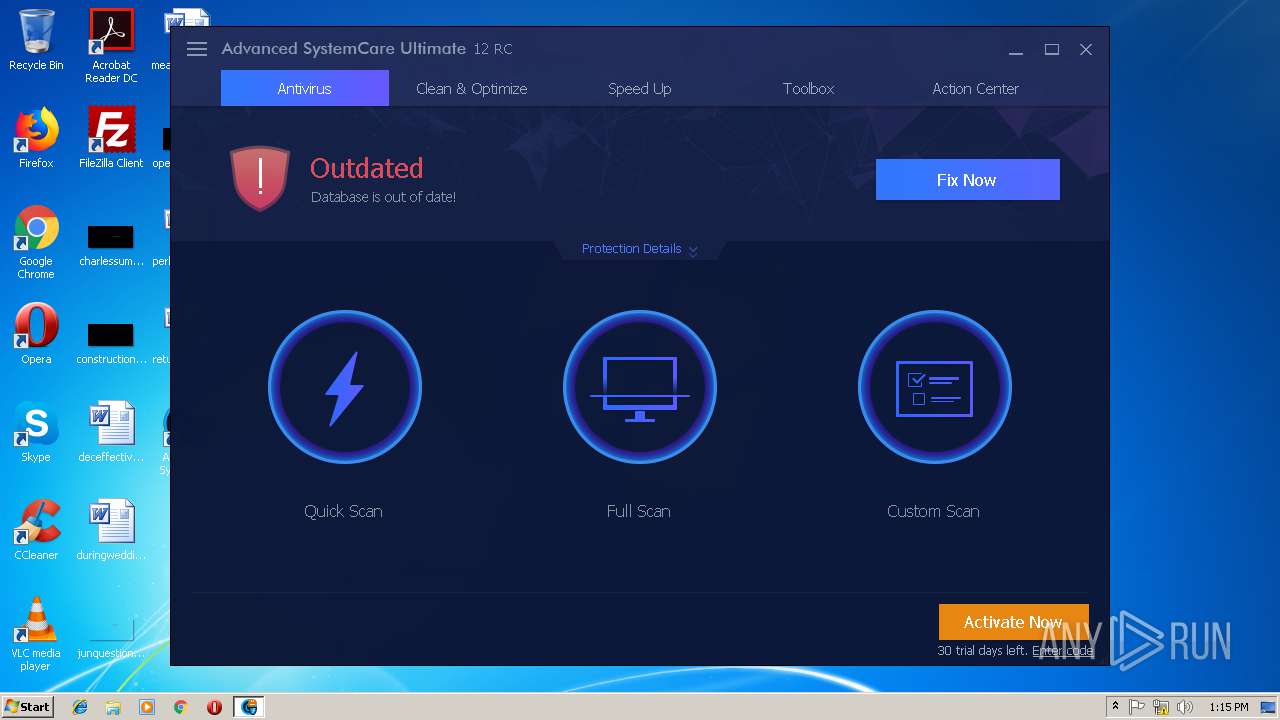Click the Custom Scan label
The height and width of the screenshot is (720, 1280).
point(933,511)
